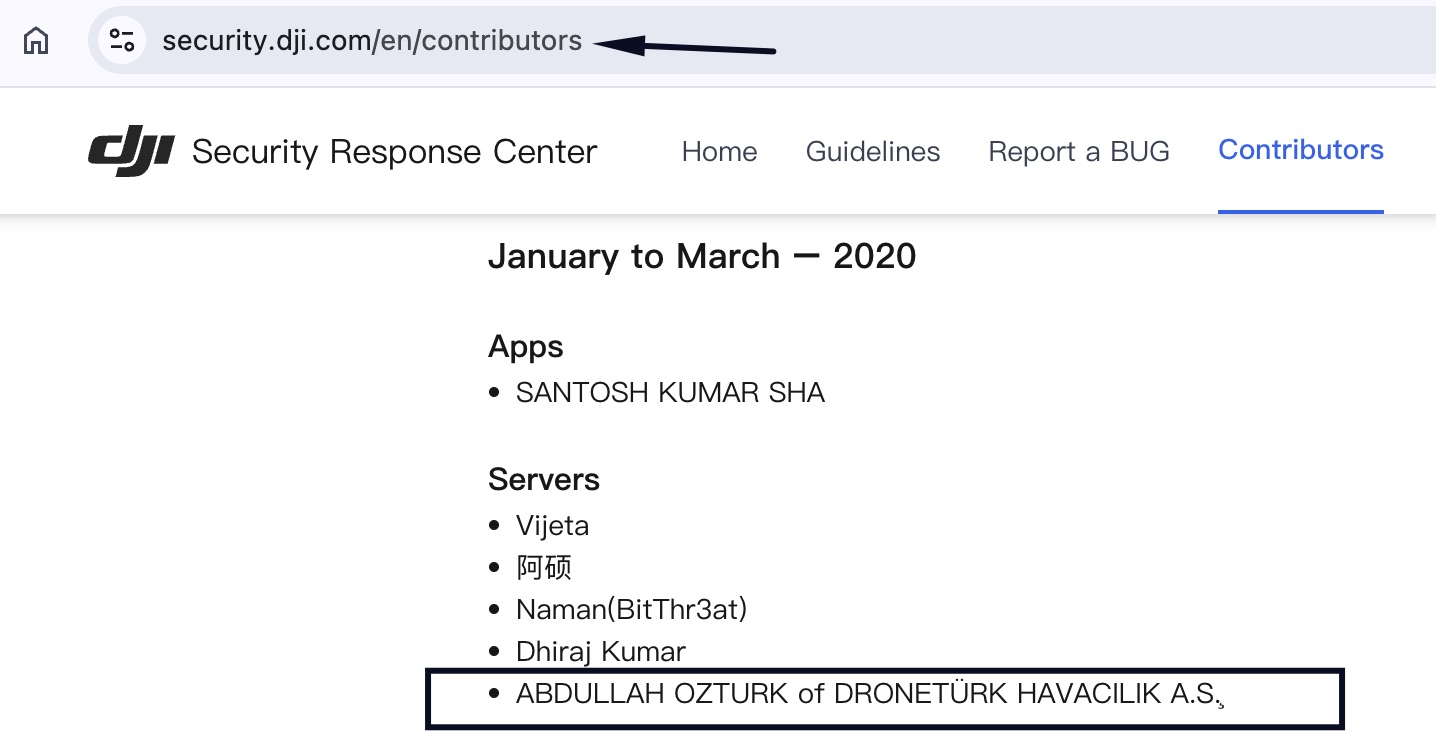Select the Naman(BitThr3at) entry
Screen dimensions: 1436x748
pyautogui.click(x=631, y=609)
